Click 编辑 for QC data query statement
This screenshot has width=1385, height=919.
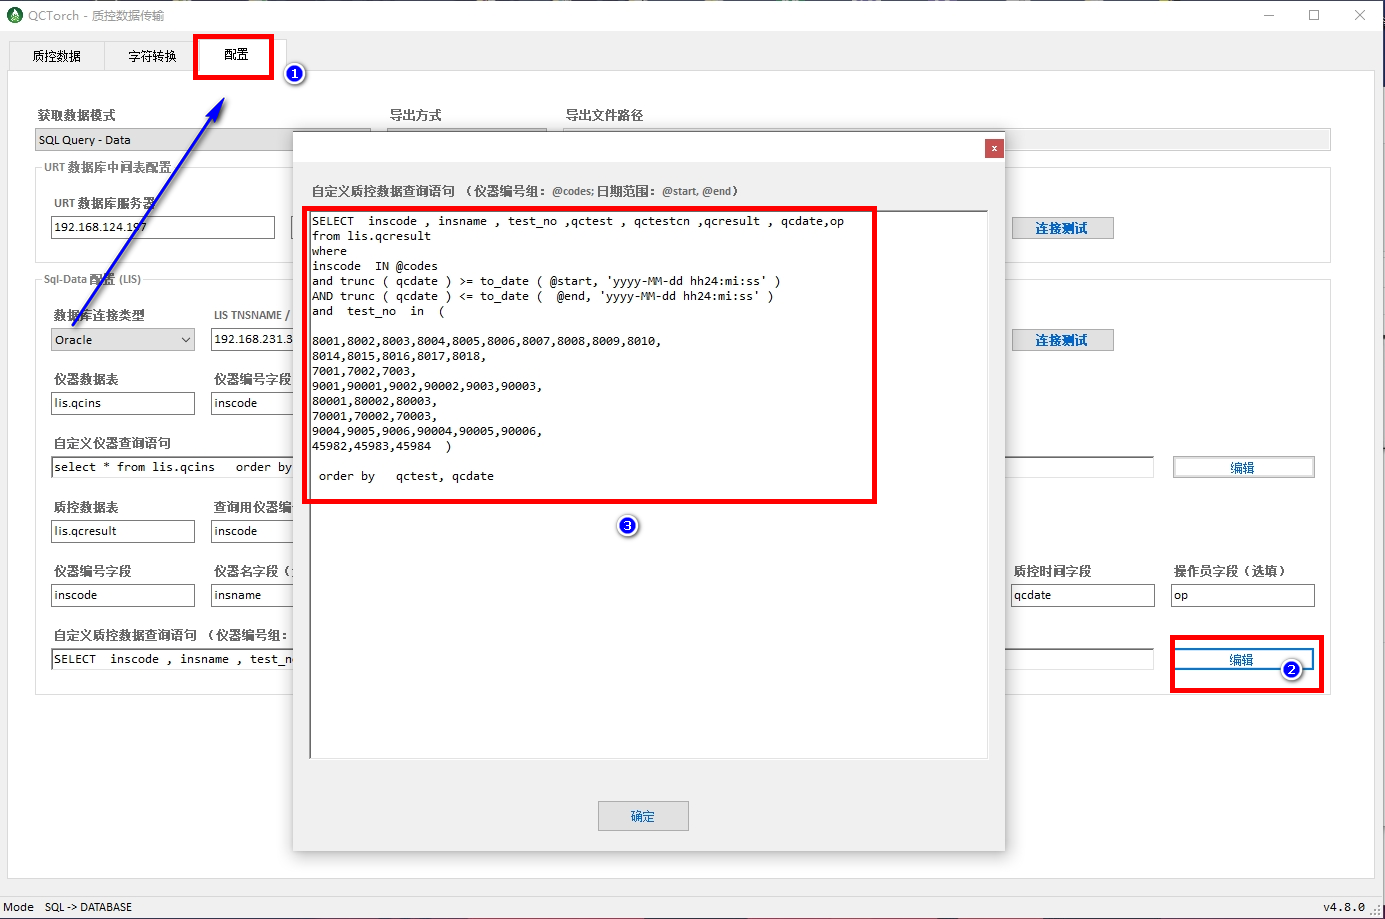[x=1241, y=659]
